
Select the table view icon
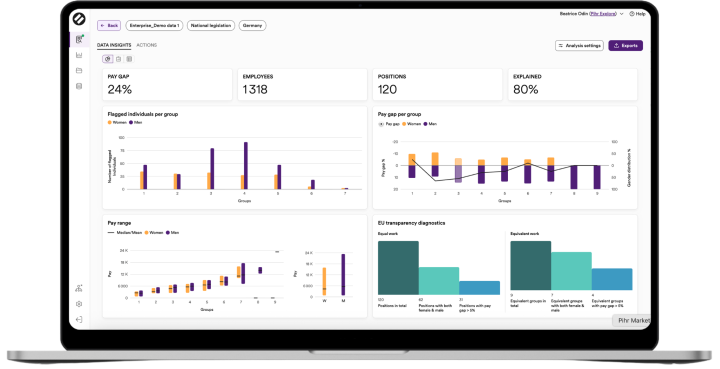click(x=129, y=59)
